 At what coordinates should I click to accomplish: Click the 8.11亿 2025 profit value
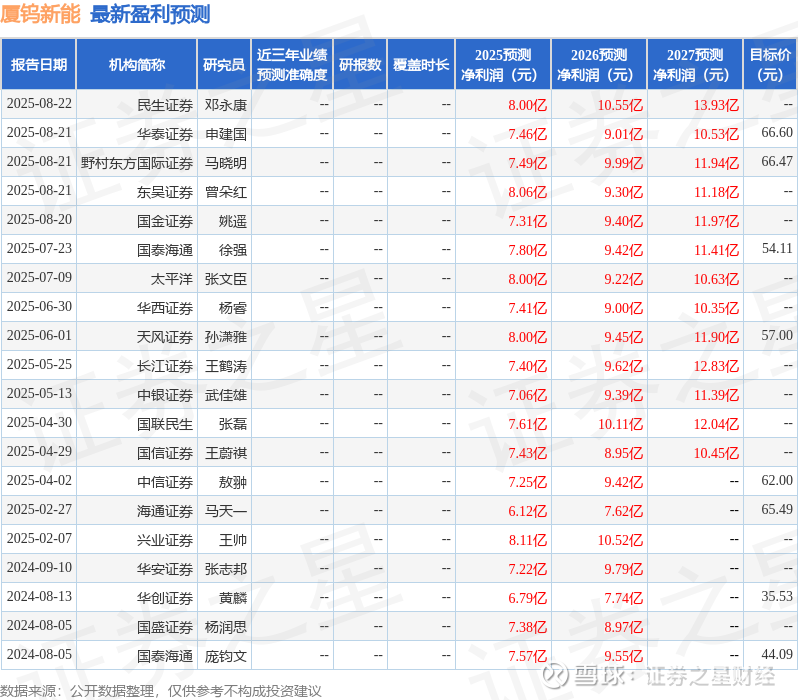click(528, 540)
